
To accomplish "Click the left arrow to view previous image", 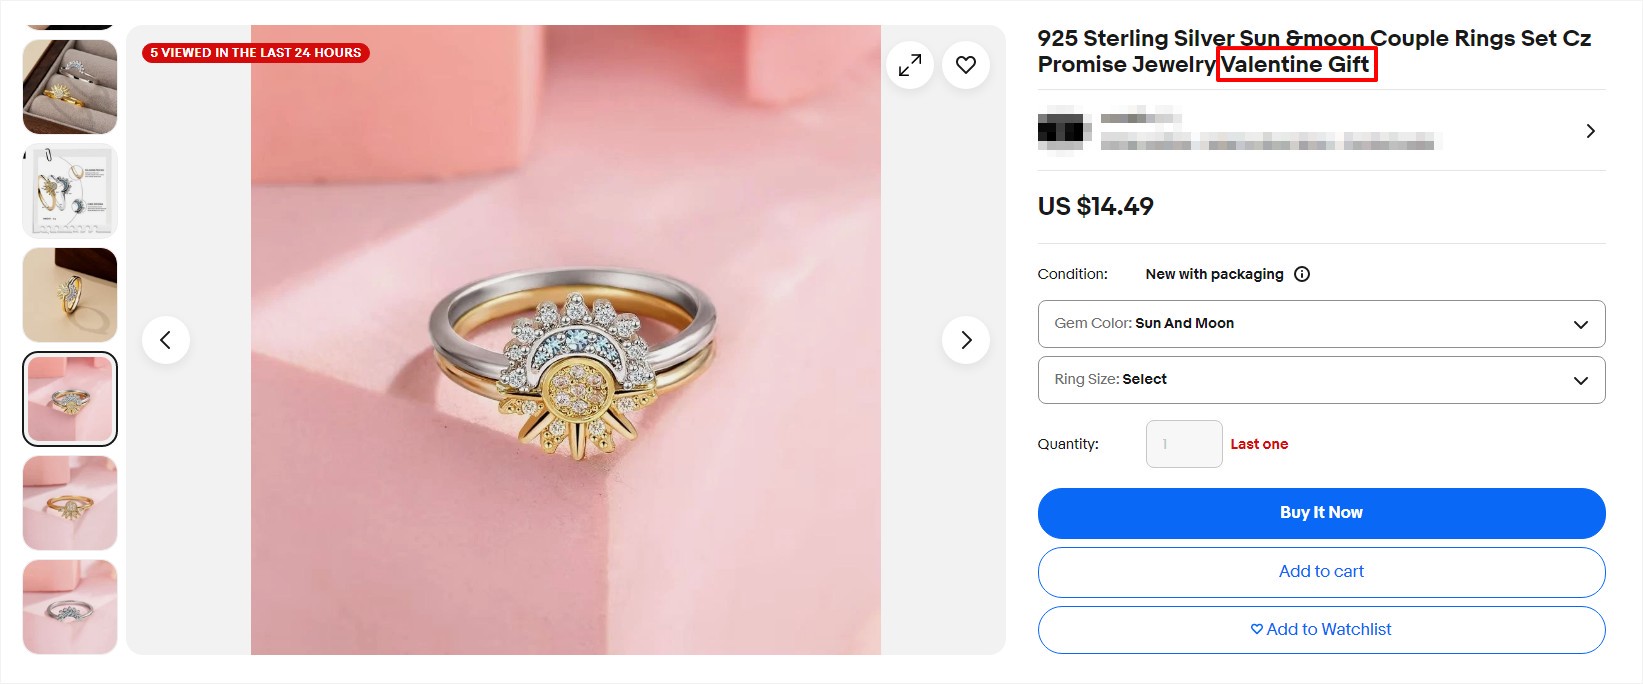I will (166, 340).
